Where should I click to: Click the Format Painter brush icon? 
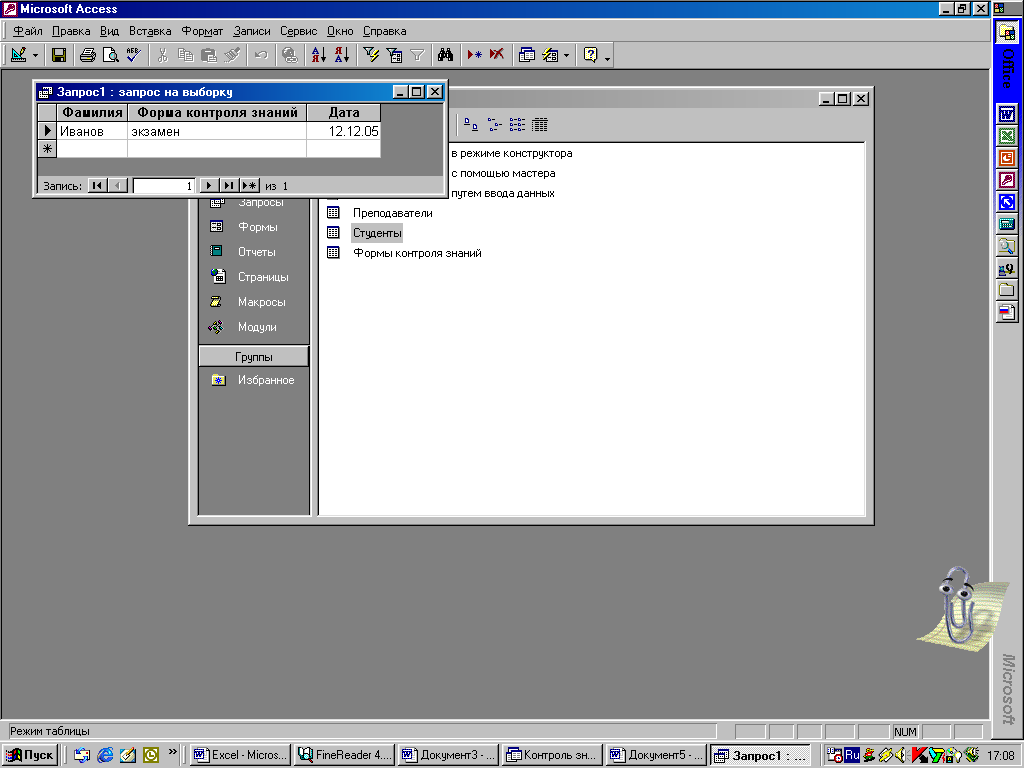tap(232, 56)
